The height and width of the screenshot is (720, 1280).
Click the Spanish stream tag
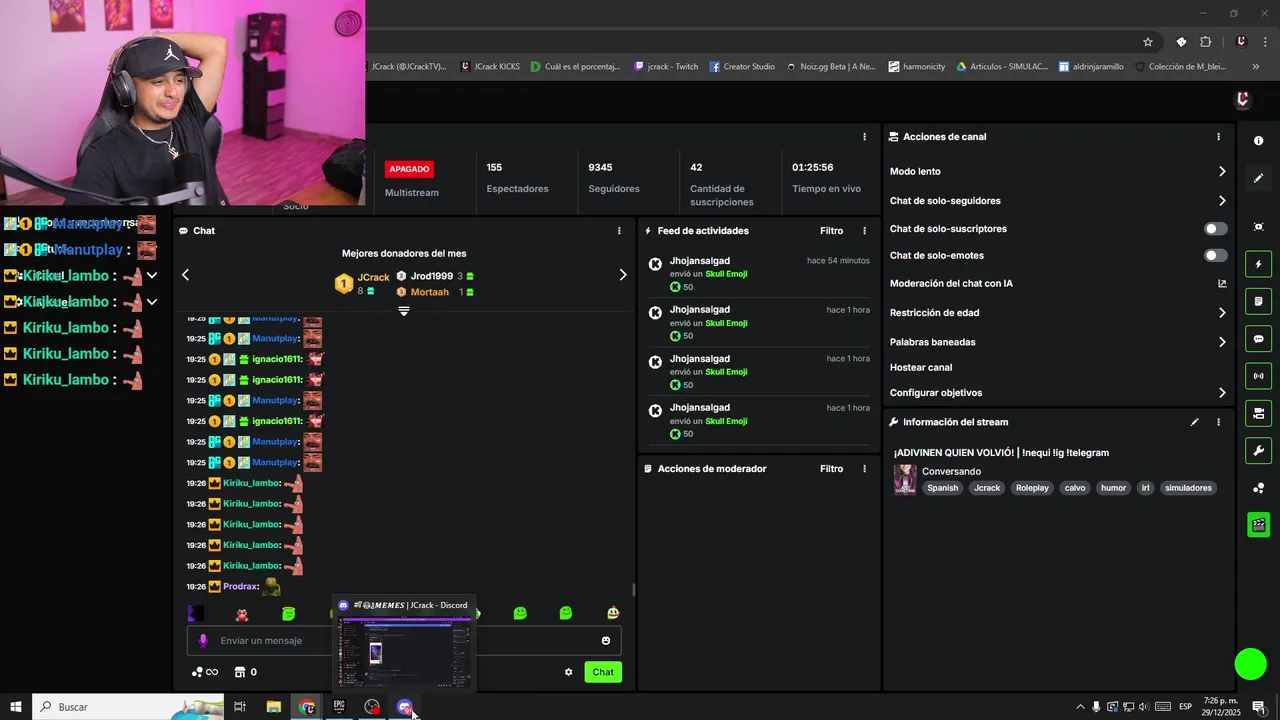[942, 488]
